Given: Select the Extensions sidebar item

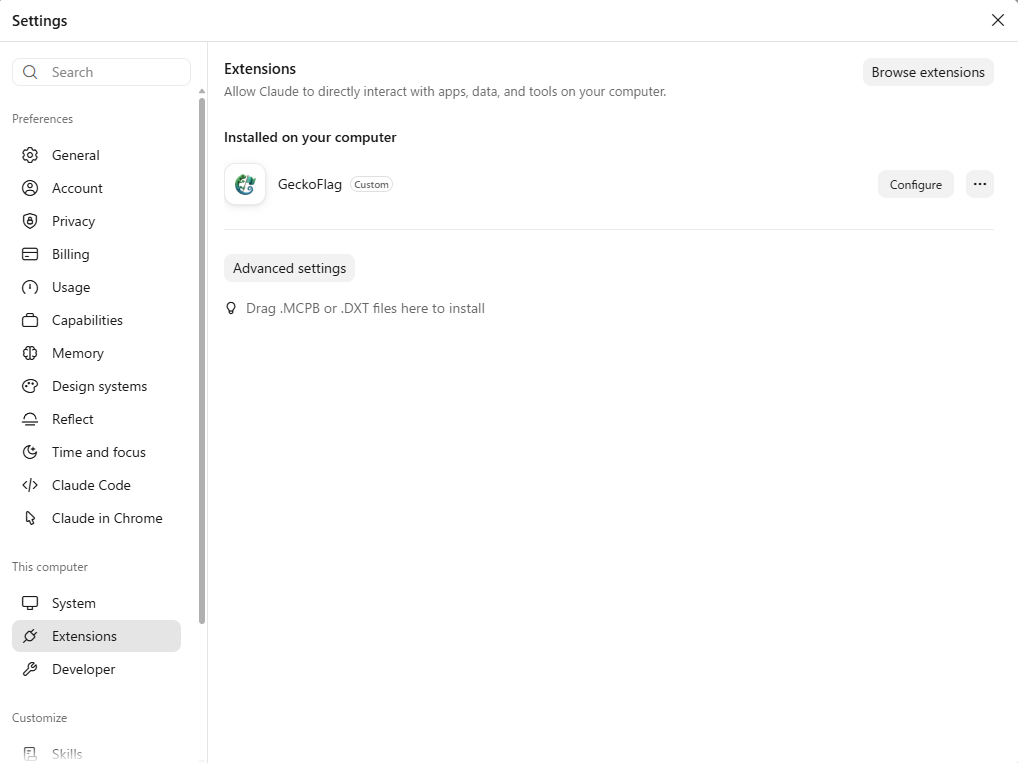Looking at the screenshot, I should coord(96,636).
